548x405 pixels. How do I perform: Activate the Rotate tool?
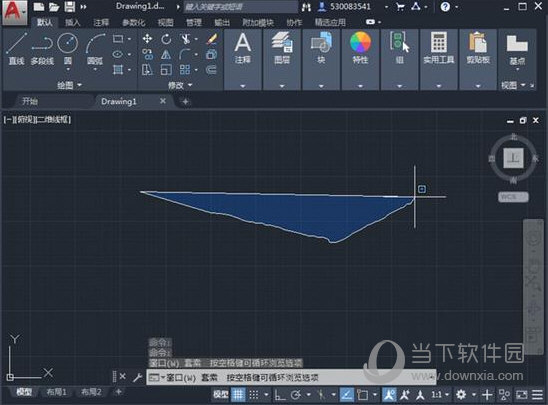tap(166, 38)
